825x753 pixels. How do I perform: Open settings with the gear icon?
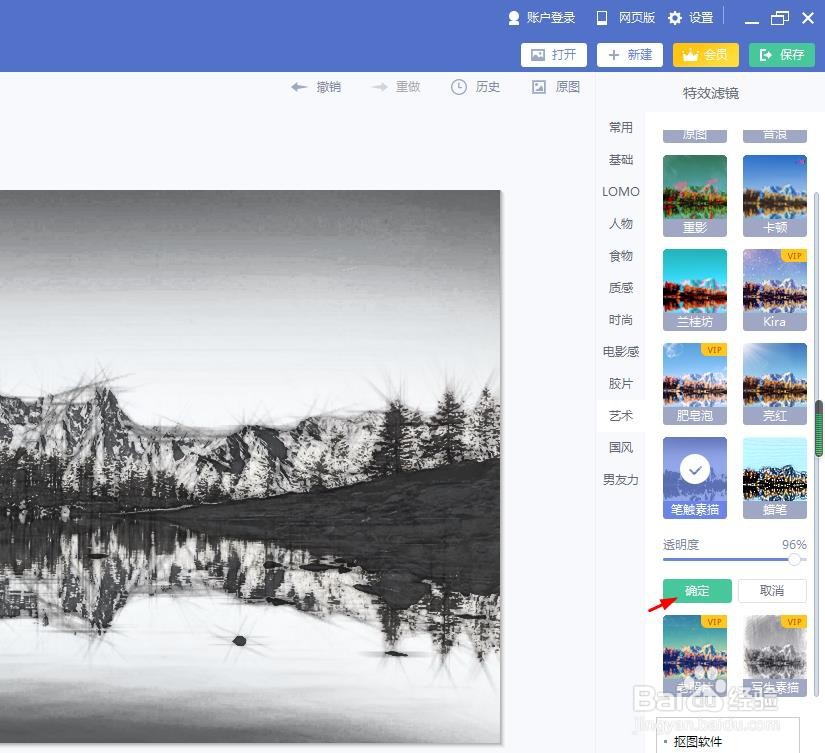click(675, 18)
